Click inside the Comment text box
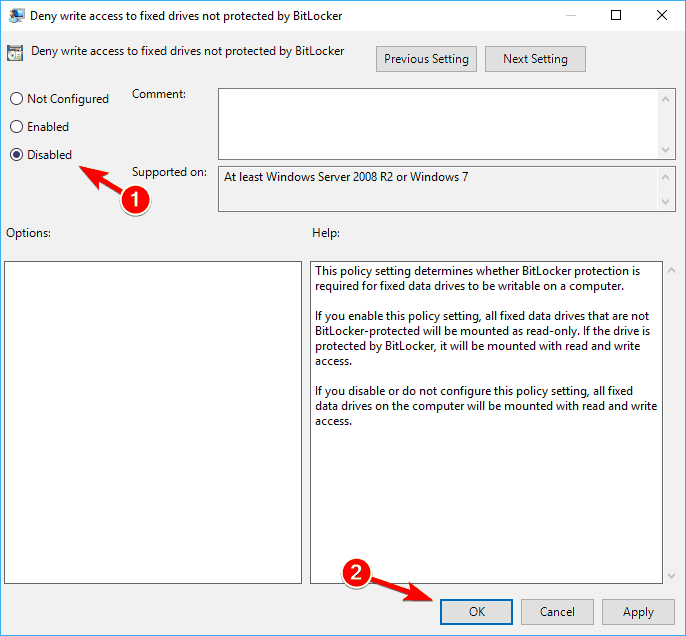 (438, 122)
